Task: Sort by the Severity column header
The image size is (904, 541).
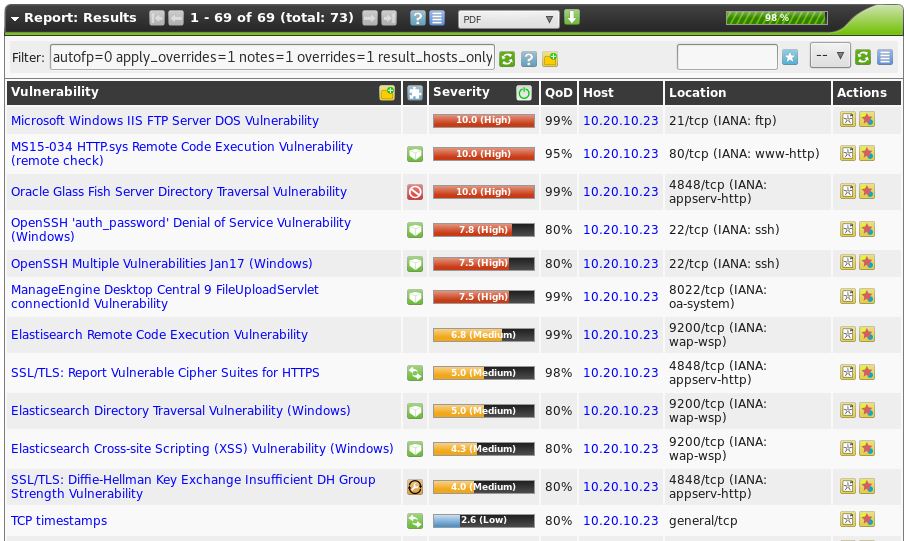Action: pyautogui.click(x=461, y=92)
